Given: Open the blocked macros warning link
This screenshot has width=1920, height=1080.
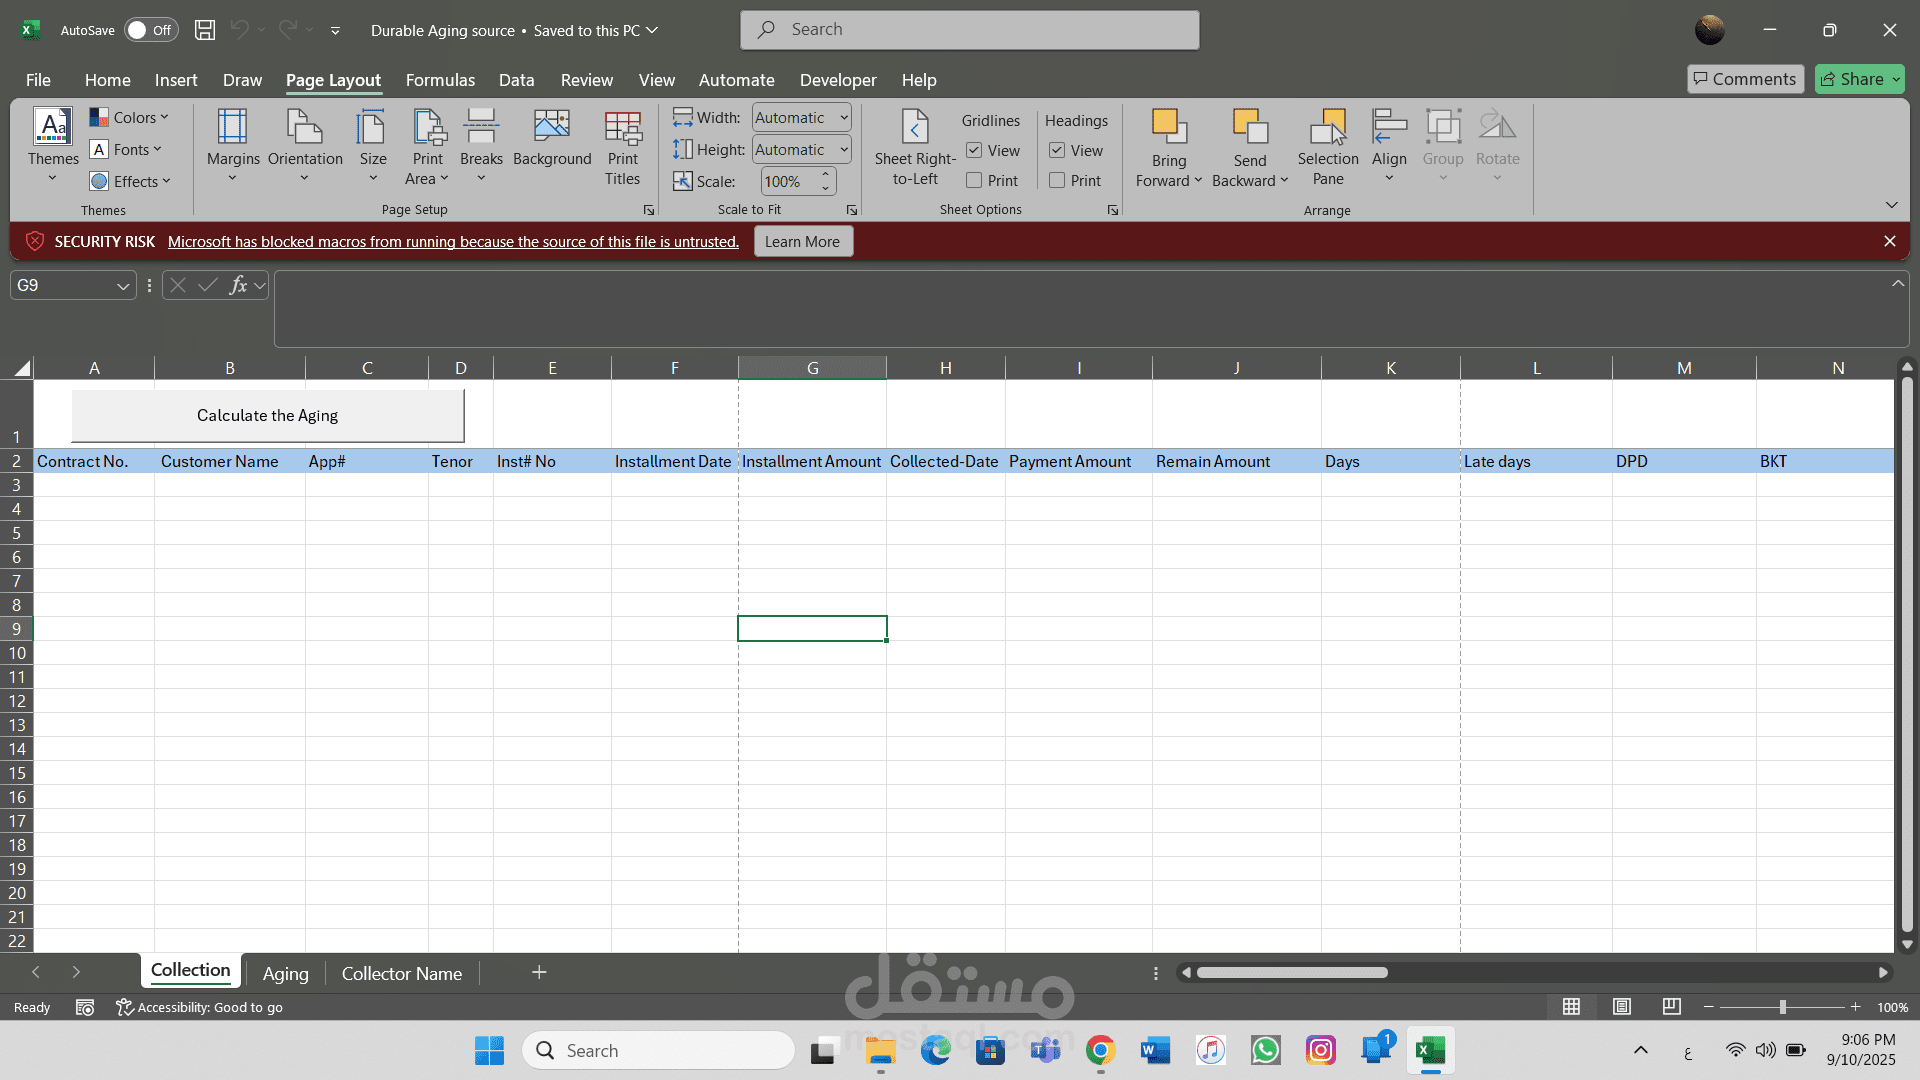Looking at the screenshot, I should pos(453,241).
